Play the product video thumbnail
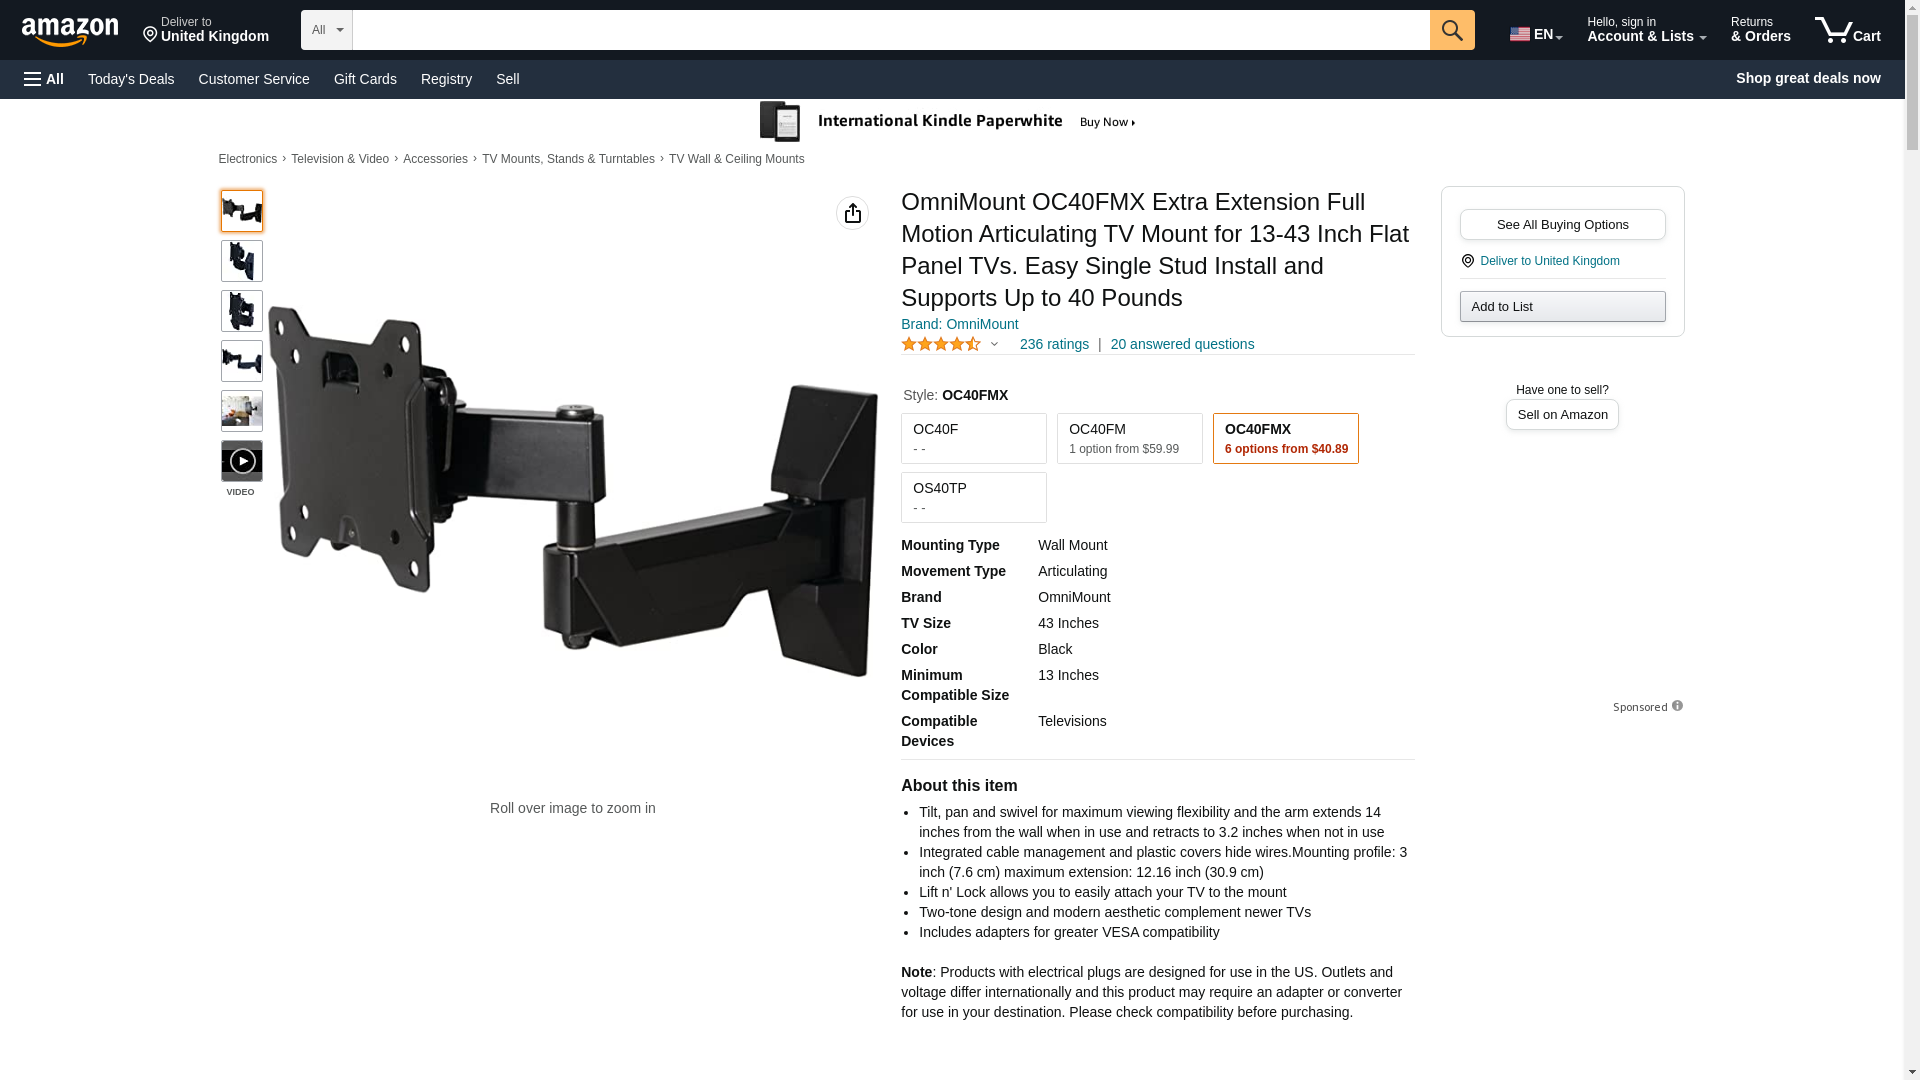1920x1080 pixels. click(241, 461)
